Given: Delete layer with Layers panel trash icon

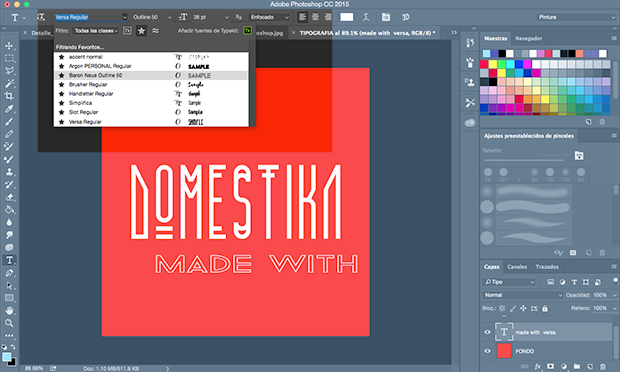Looking at the screenshot, I should click(x=602, y=366).
